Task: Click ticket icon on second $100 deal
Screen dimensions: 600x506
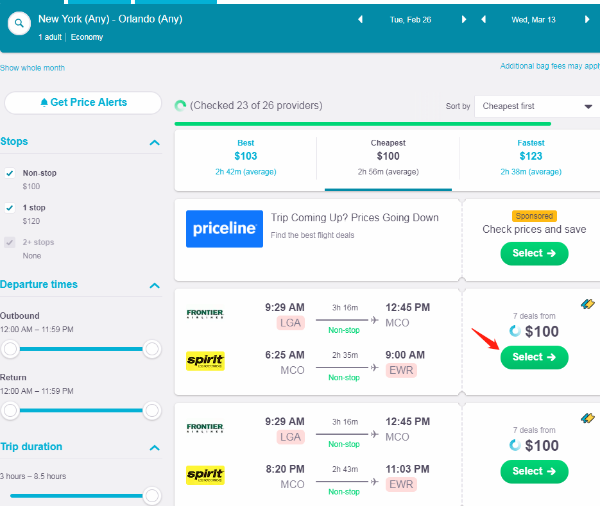Action: click(x=588, y=418)
